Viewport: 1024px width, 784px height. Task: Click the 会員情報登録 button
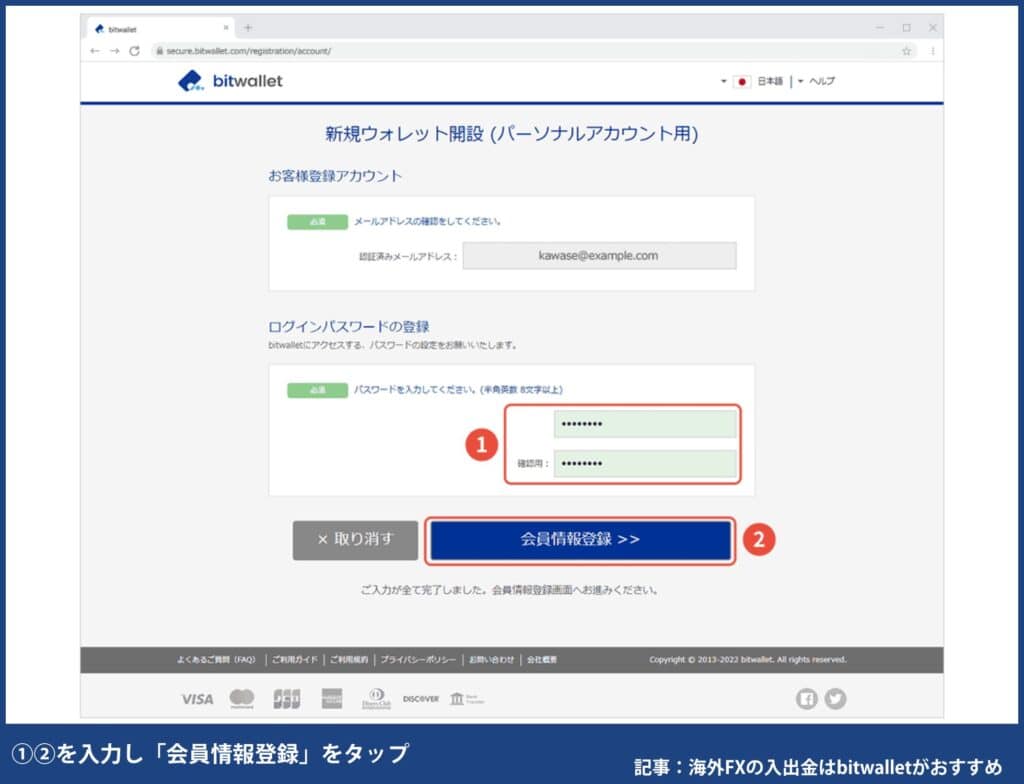(x=581, y=540)
